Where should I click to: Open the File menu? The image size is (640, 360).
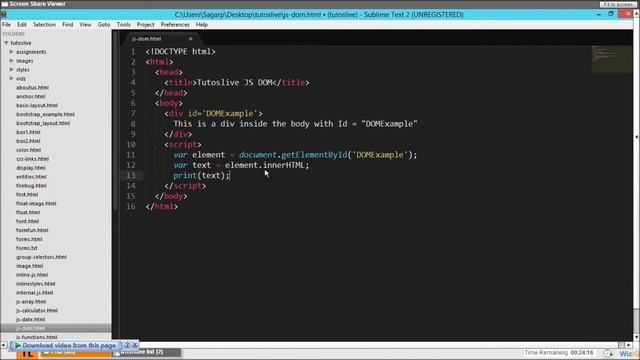(7, 24)
